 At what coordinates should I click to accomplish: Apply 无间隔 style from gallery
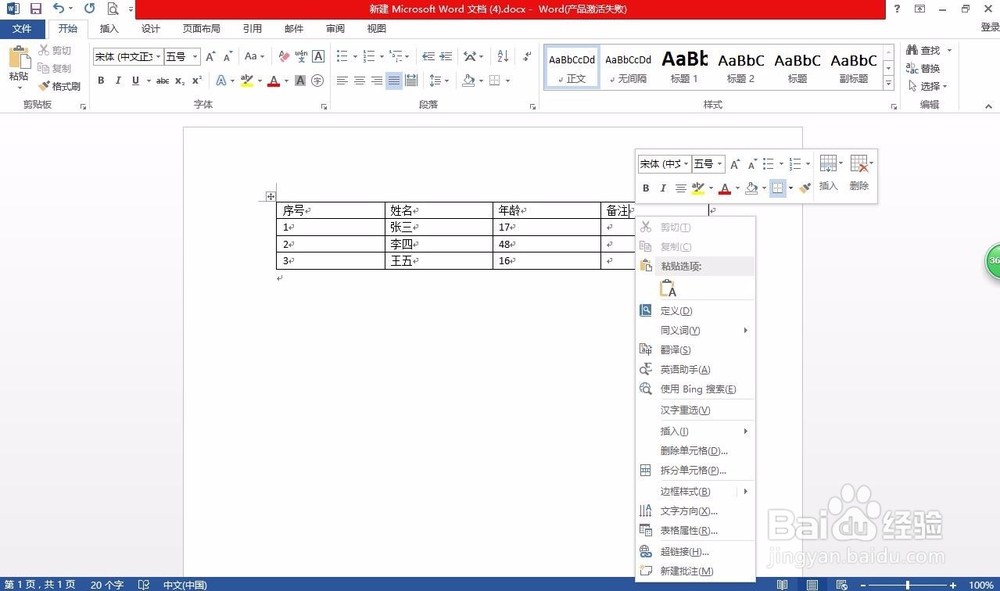628,66
